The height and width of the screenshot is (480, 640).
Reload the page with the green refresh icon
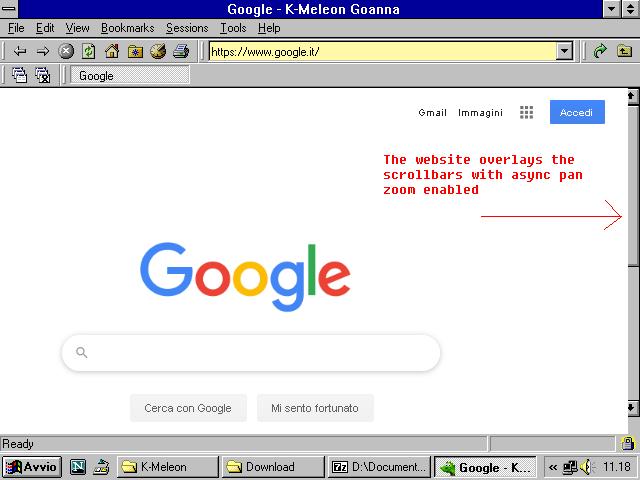coord(89,51)
